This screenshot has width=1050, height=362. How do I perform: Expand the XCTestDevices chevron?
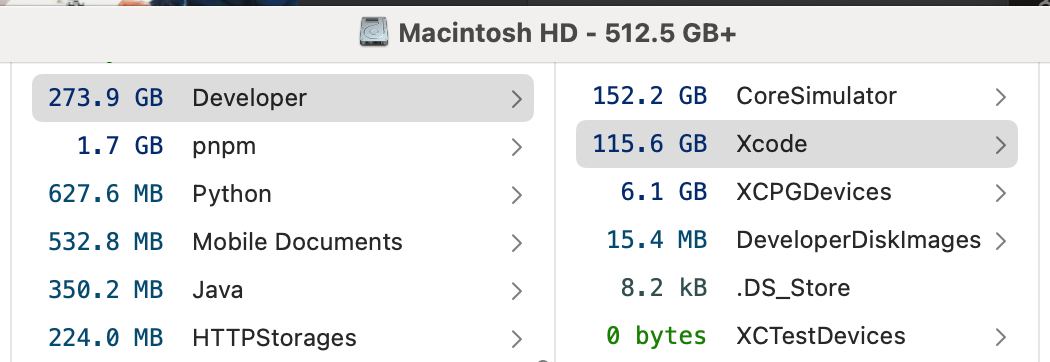(x=1000, y=337)
